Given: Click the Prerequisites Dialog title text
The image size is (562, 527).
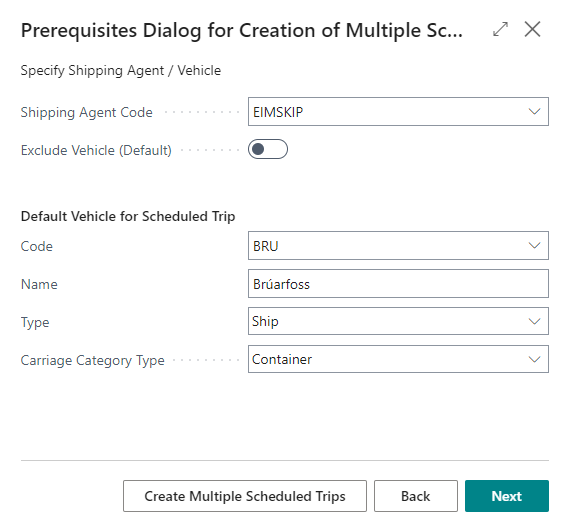Looking at the screenshot, I should (x=242, y=30).
